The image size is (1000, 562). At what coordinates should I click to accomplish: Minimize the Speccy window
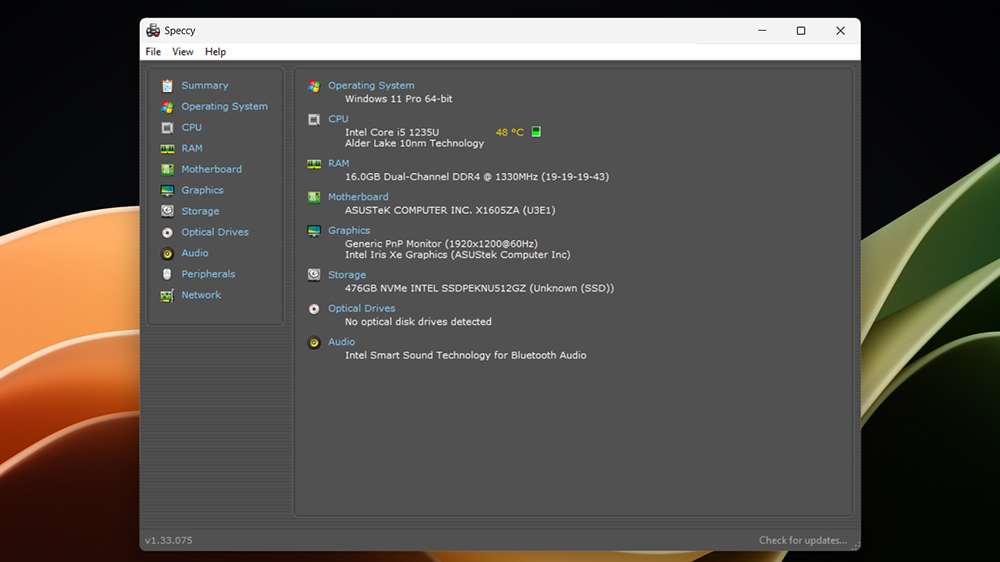pos(762,31)
